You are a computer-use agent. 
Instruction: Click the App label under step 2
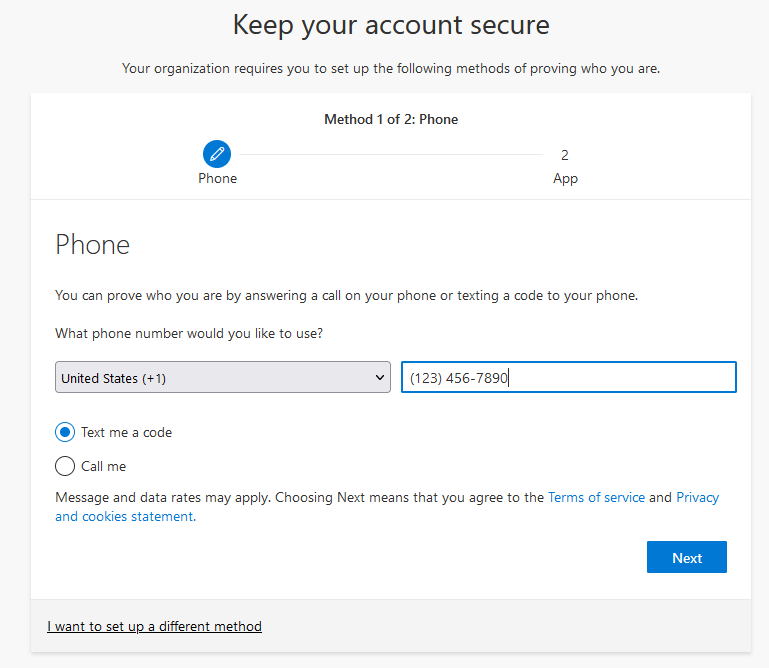pyautogui.click(x=565, y=179)
